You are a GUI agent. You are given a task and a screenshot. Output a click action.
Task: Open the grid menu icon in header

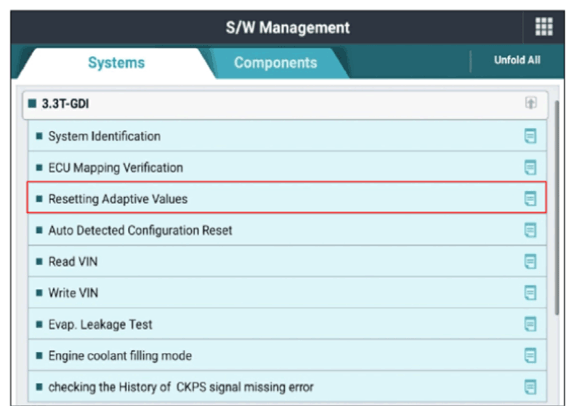point(543,27)
